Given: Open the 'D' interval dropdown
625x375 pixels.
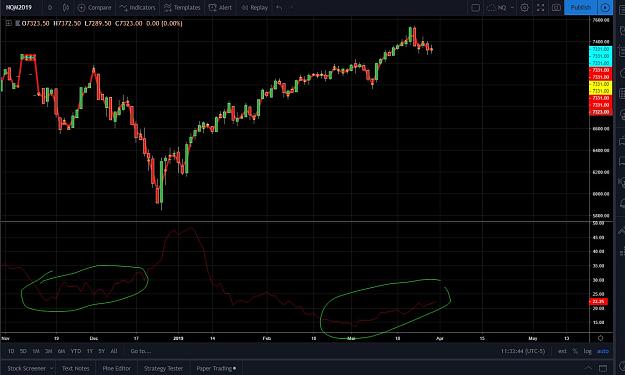Looking at the screenshot, I should click(50, 8).
